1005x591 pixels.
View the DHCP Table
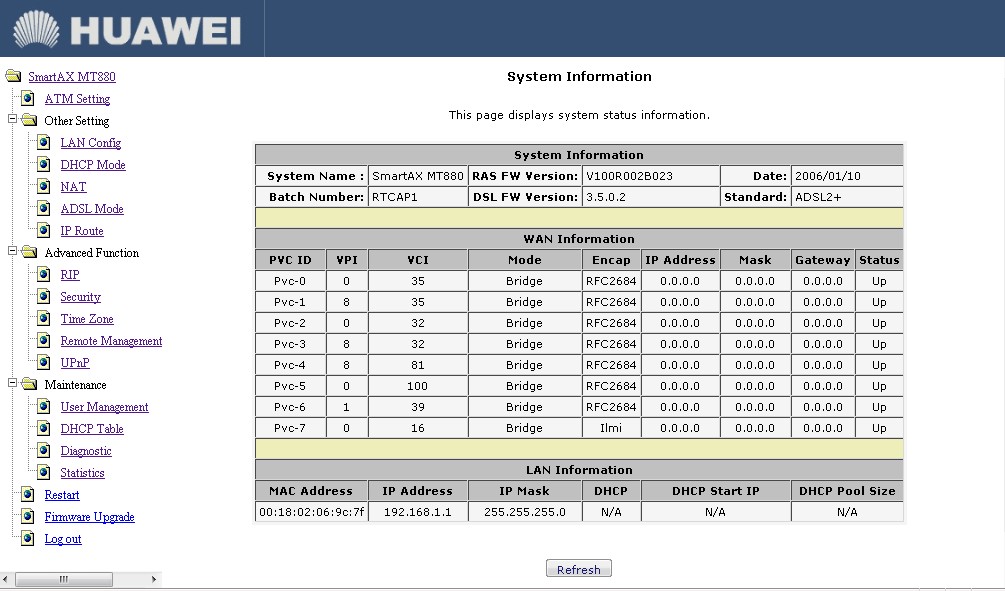92,429
